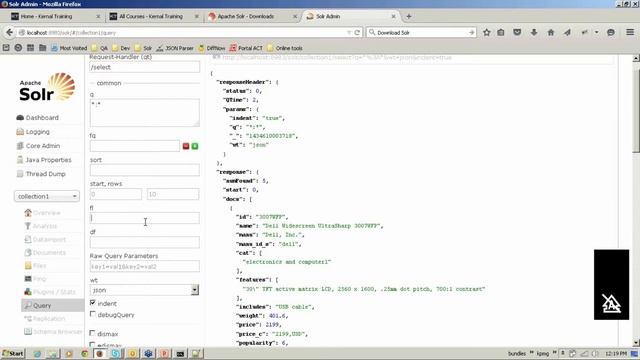This screenshot has width=640, height=360.
Task: Enable the dismax checkbox
Action: tap(93, 333)
